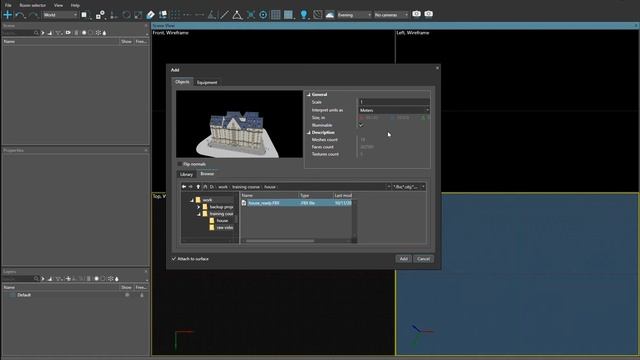Select the Browse tab
This screenshot has height=360, width=640.
click(x=207, y=174)
